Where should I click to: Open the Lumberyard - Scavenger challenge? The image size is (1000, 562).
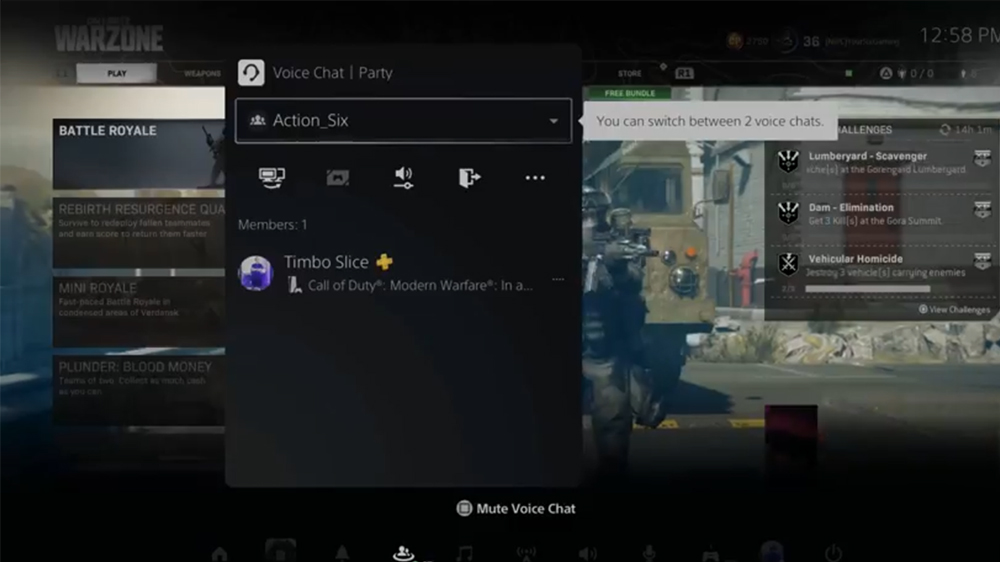coord(883,163)
